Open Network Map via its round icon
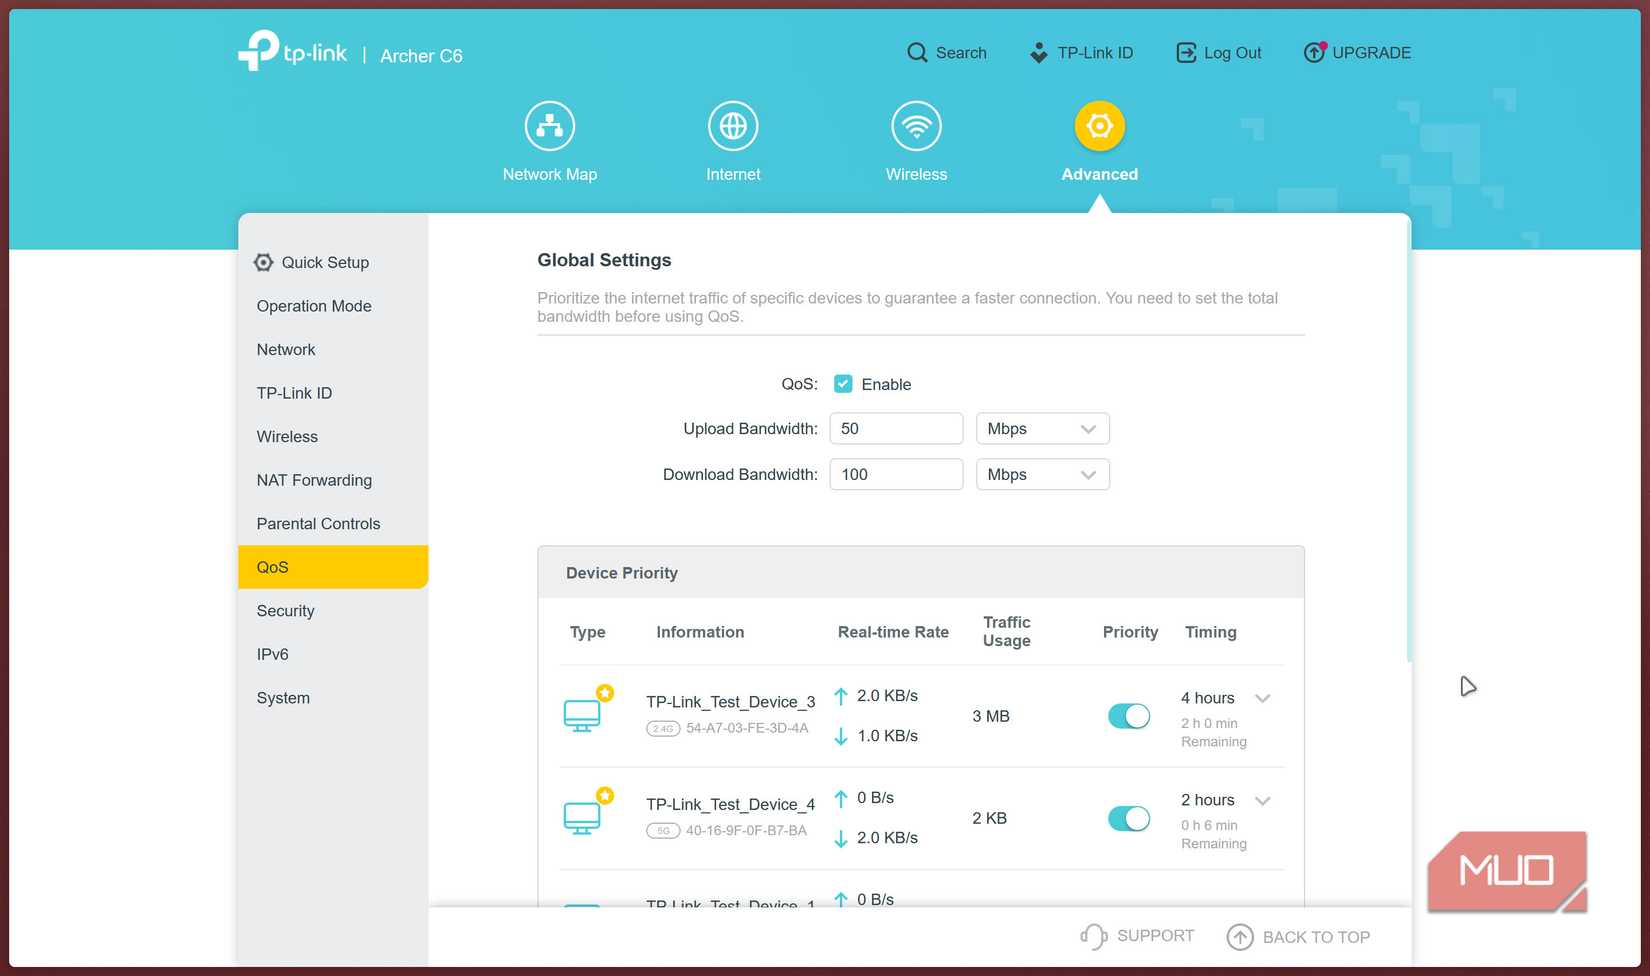This screenshot has width=1650, height=976. 550,126
